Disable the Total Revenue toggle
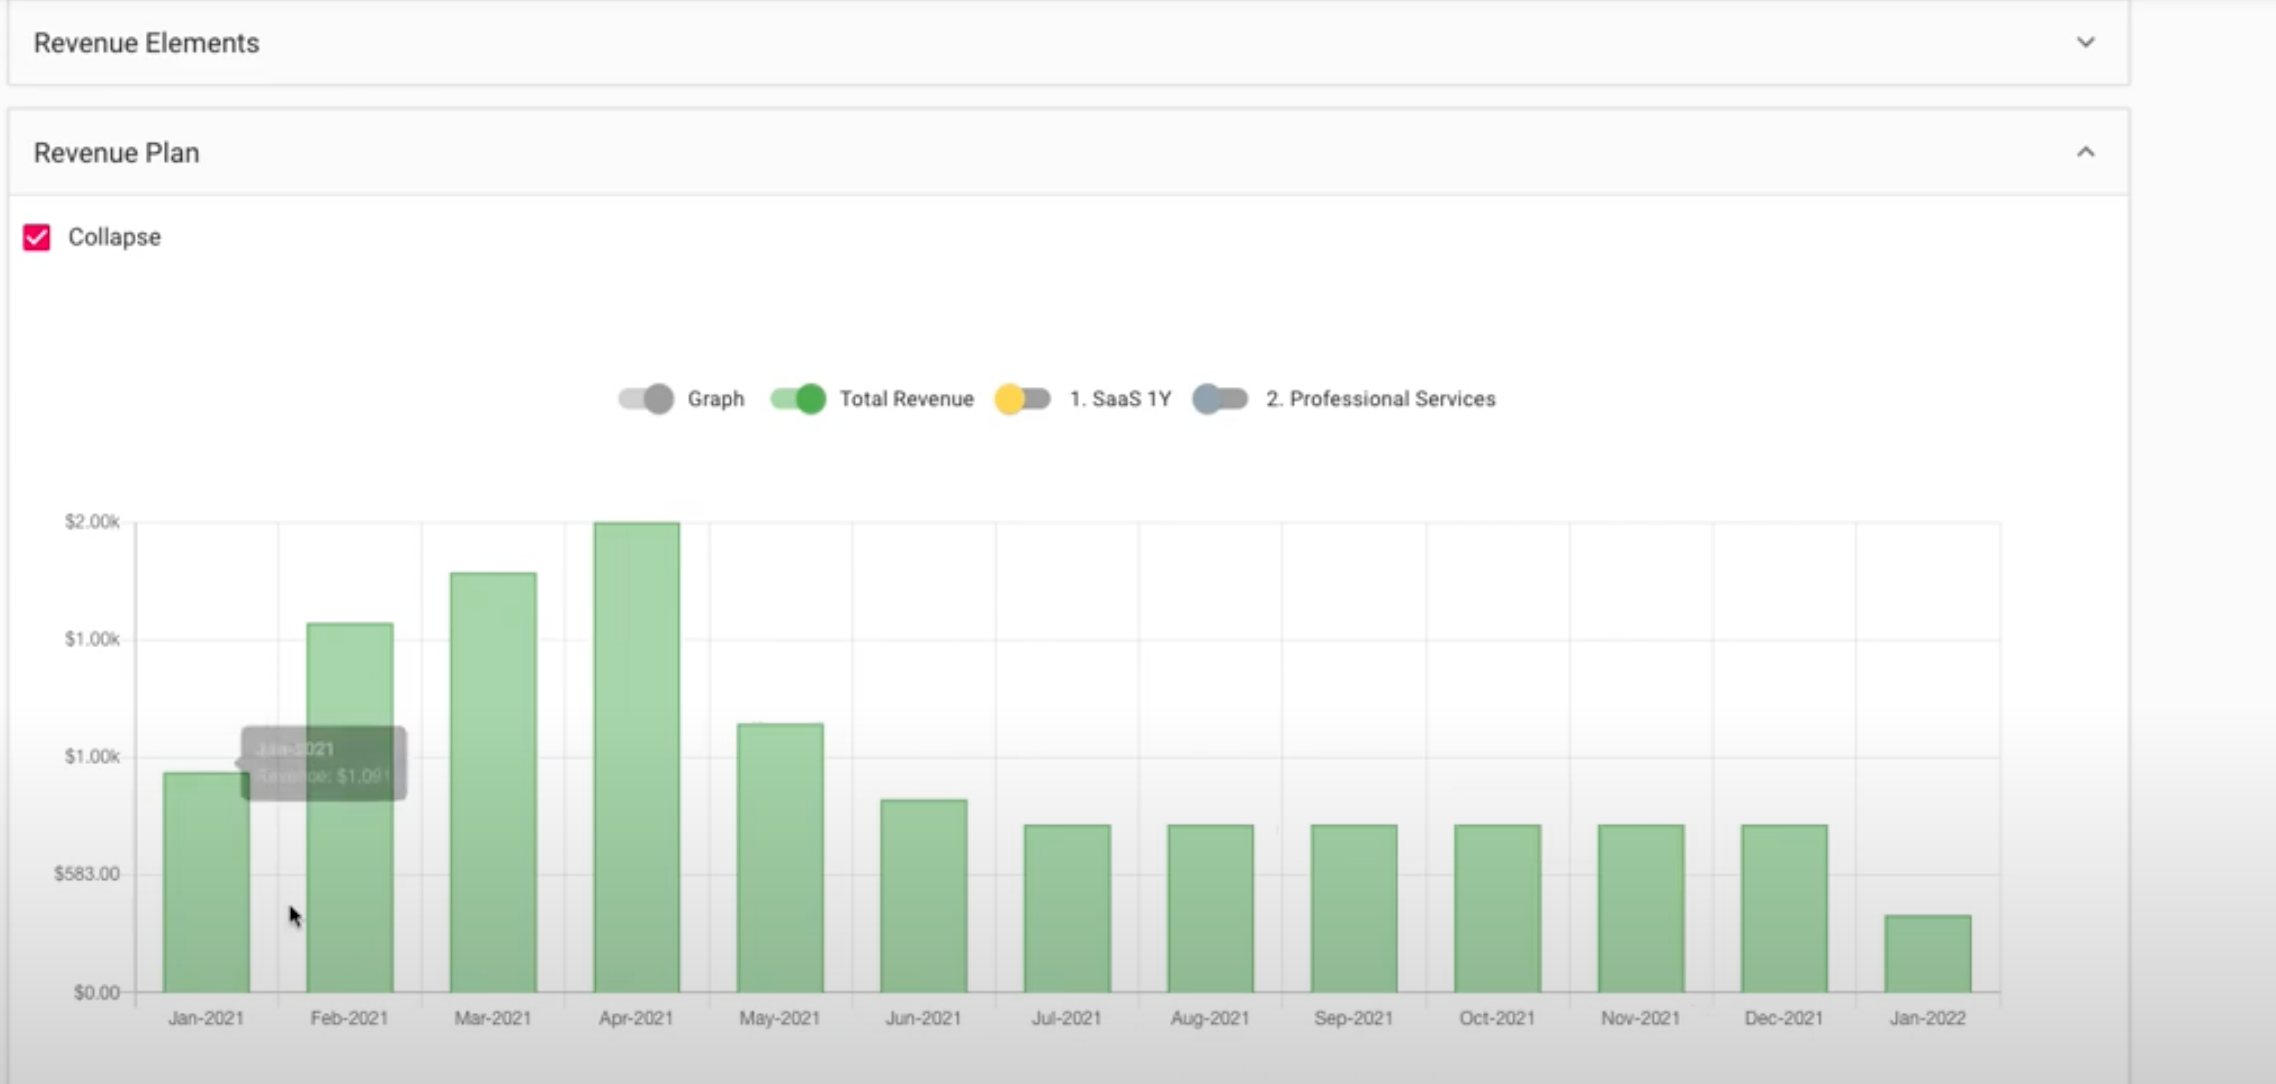2276x1084 pixels. tap(798, 399)
